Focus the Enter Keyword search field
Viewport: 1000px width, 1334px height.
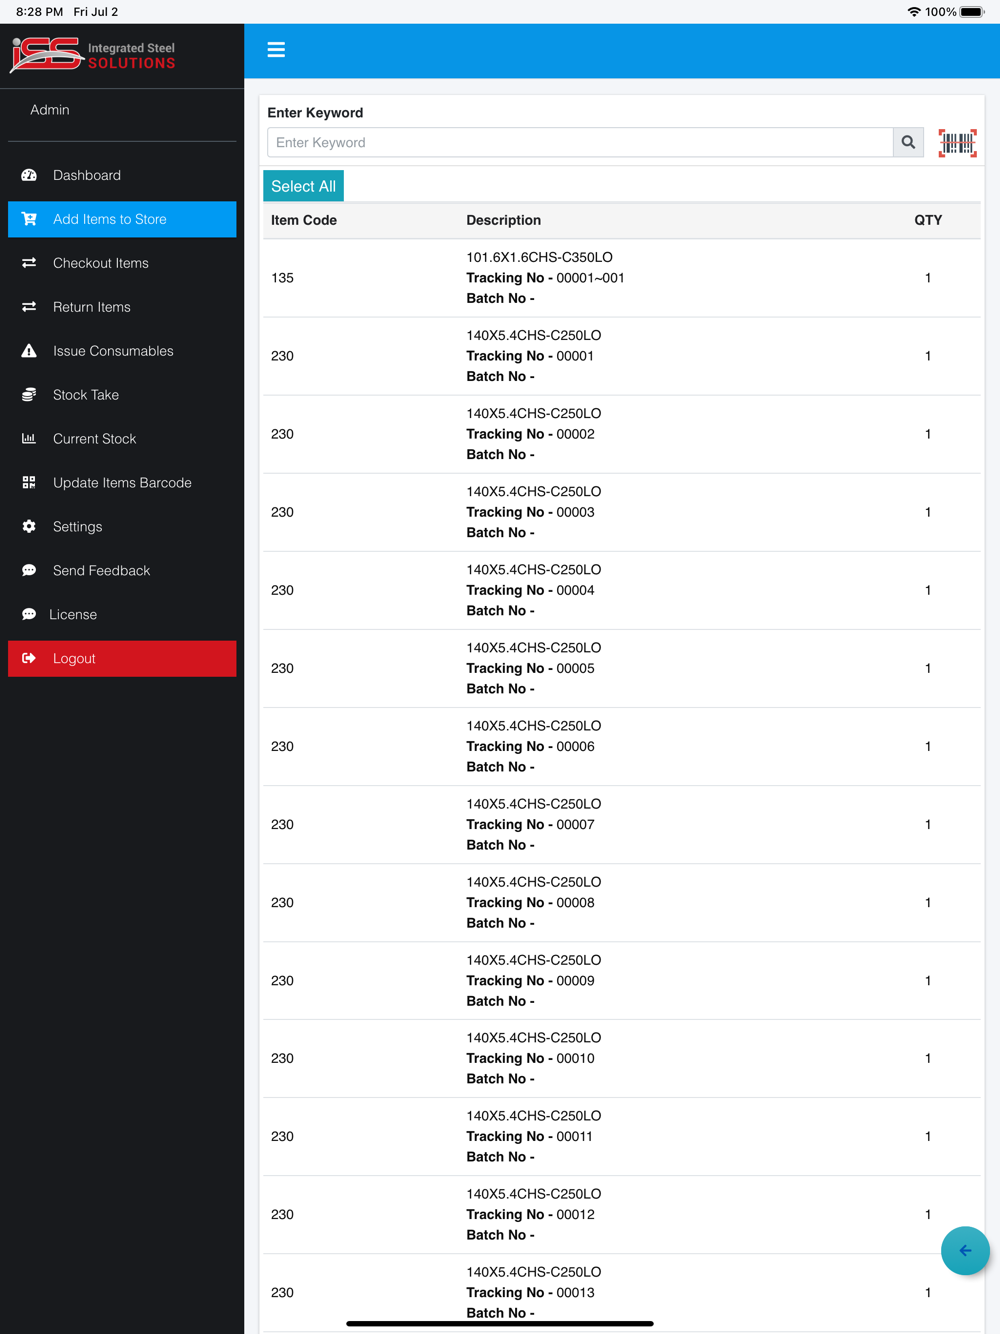pyautogui.click(x=580, y=143)
